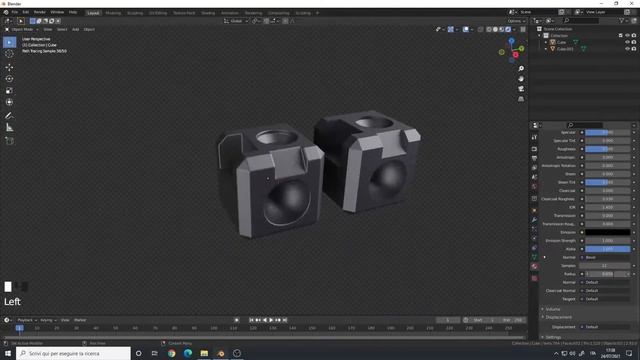Open the Render menu
This screenshot has width=640, height=360.
click(40, 12)
